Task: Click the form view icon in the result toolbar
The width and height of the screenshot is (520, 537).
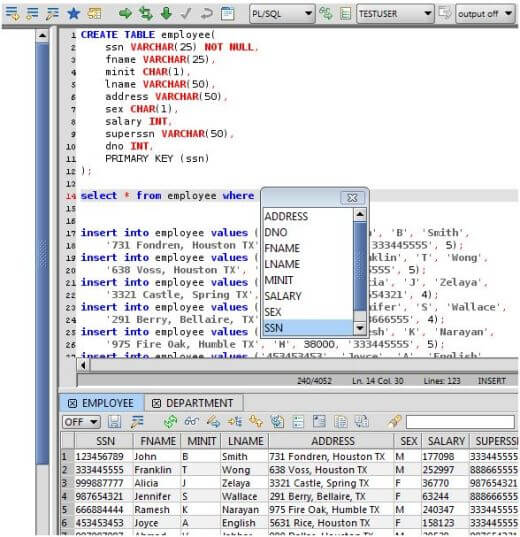Action: 298,422
